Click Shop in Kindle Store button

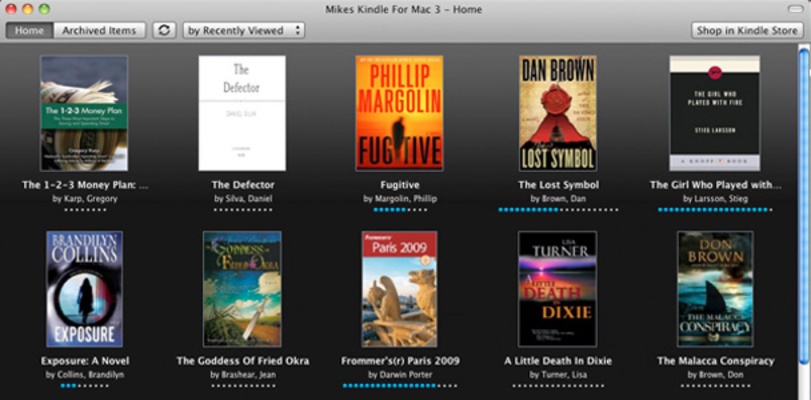pos(747,31)
